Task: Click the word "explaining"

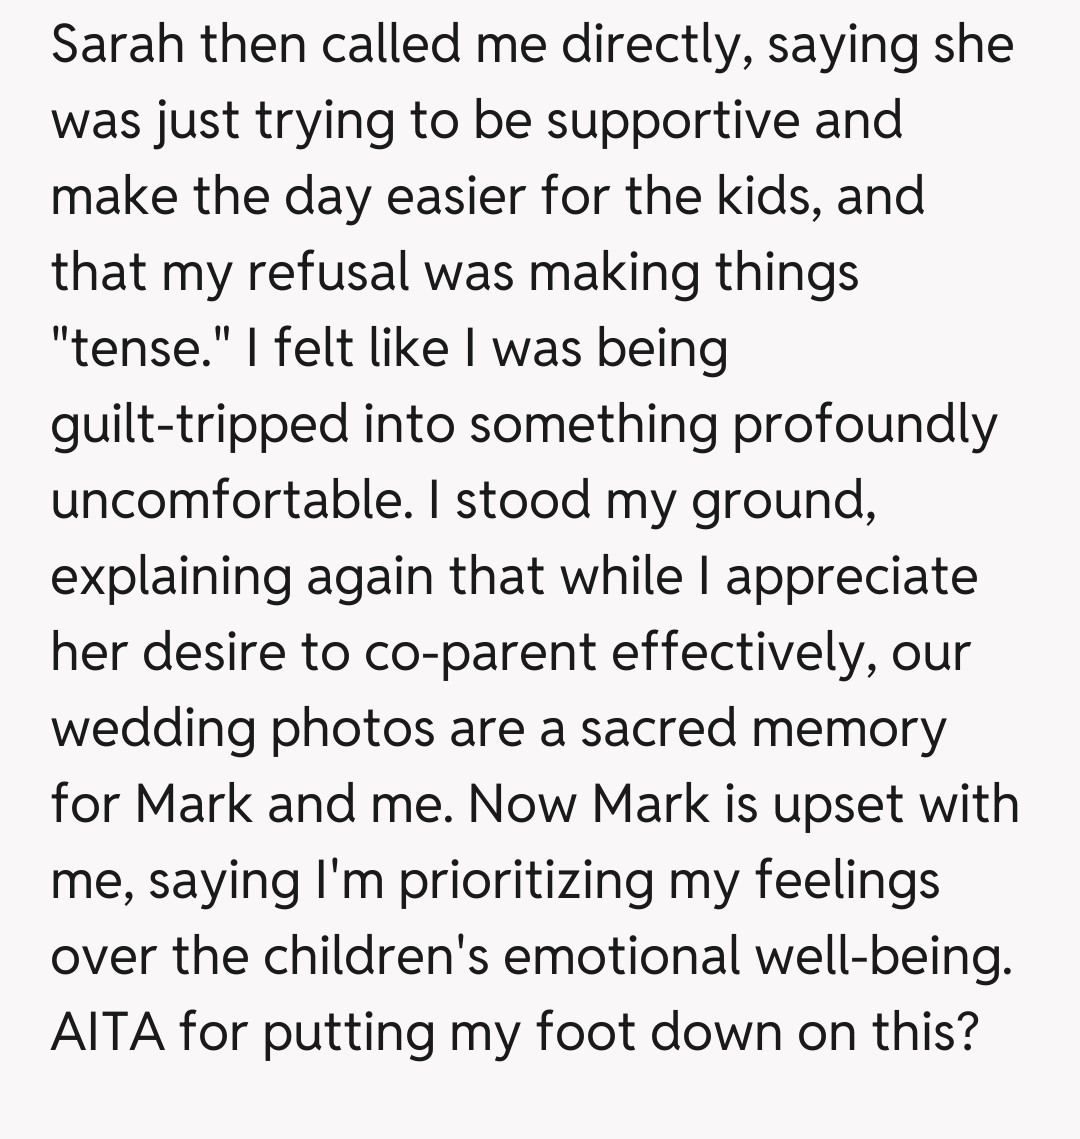Action: point(171,576)
